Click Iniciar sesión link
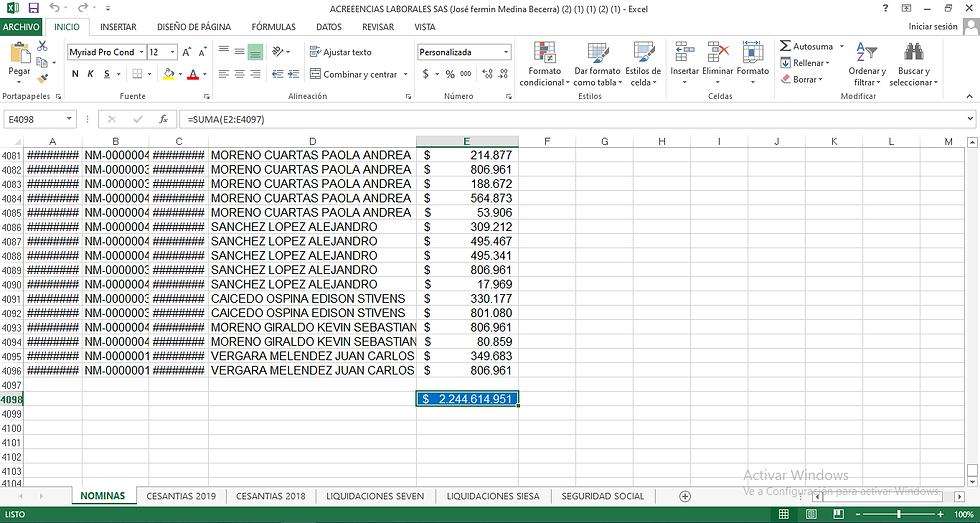The height and width of the screenshot is (523, 980). point(932,27)
